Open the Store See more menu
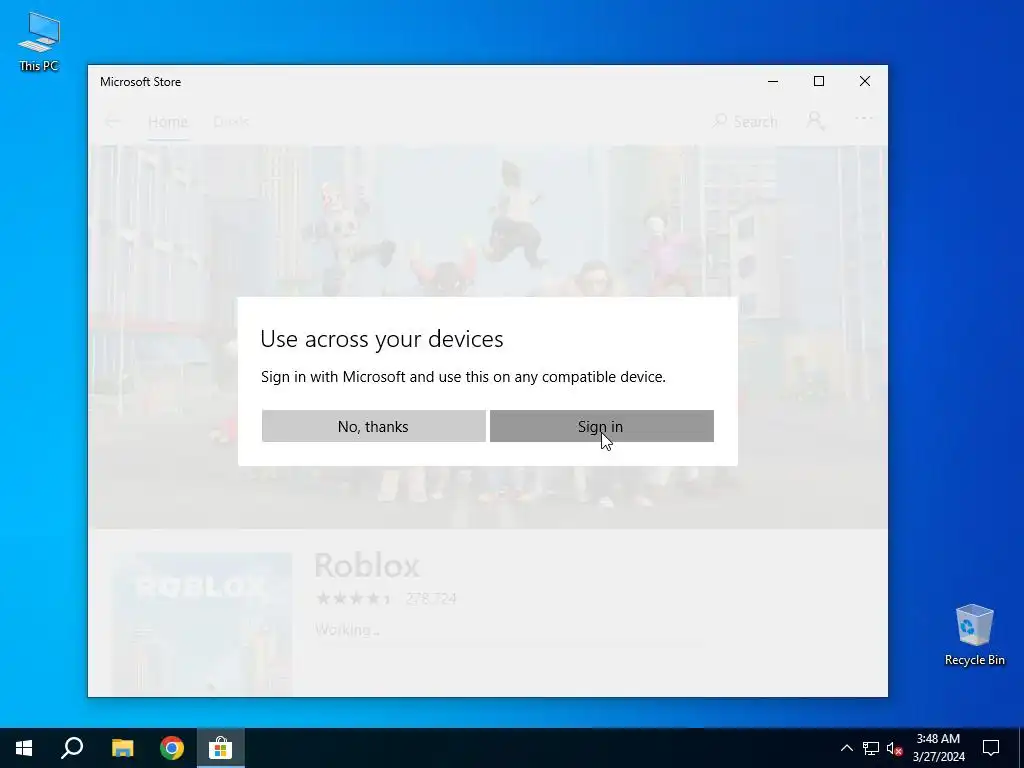1024x768 pixels. click(863, 120)
